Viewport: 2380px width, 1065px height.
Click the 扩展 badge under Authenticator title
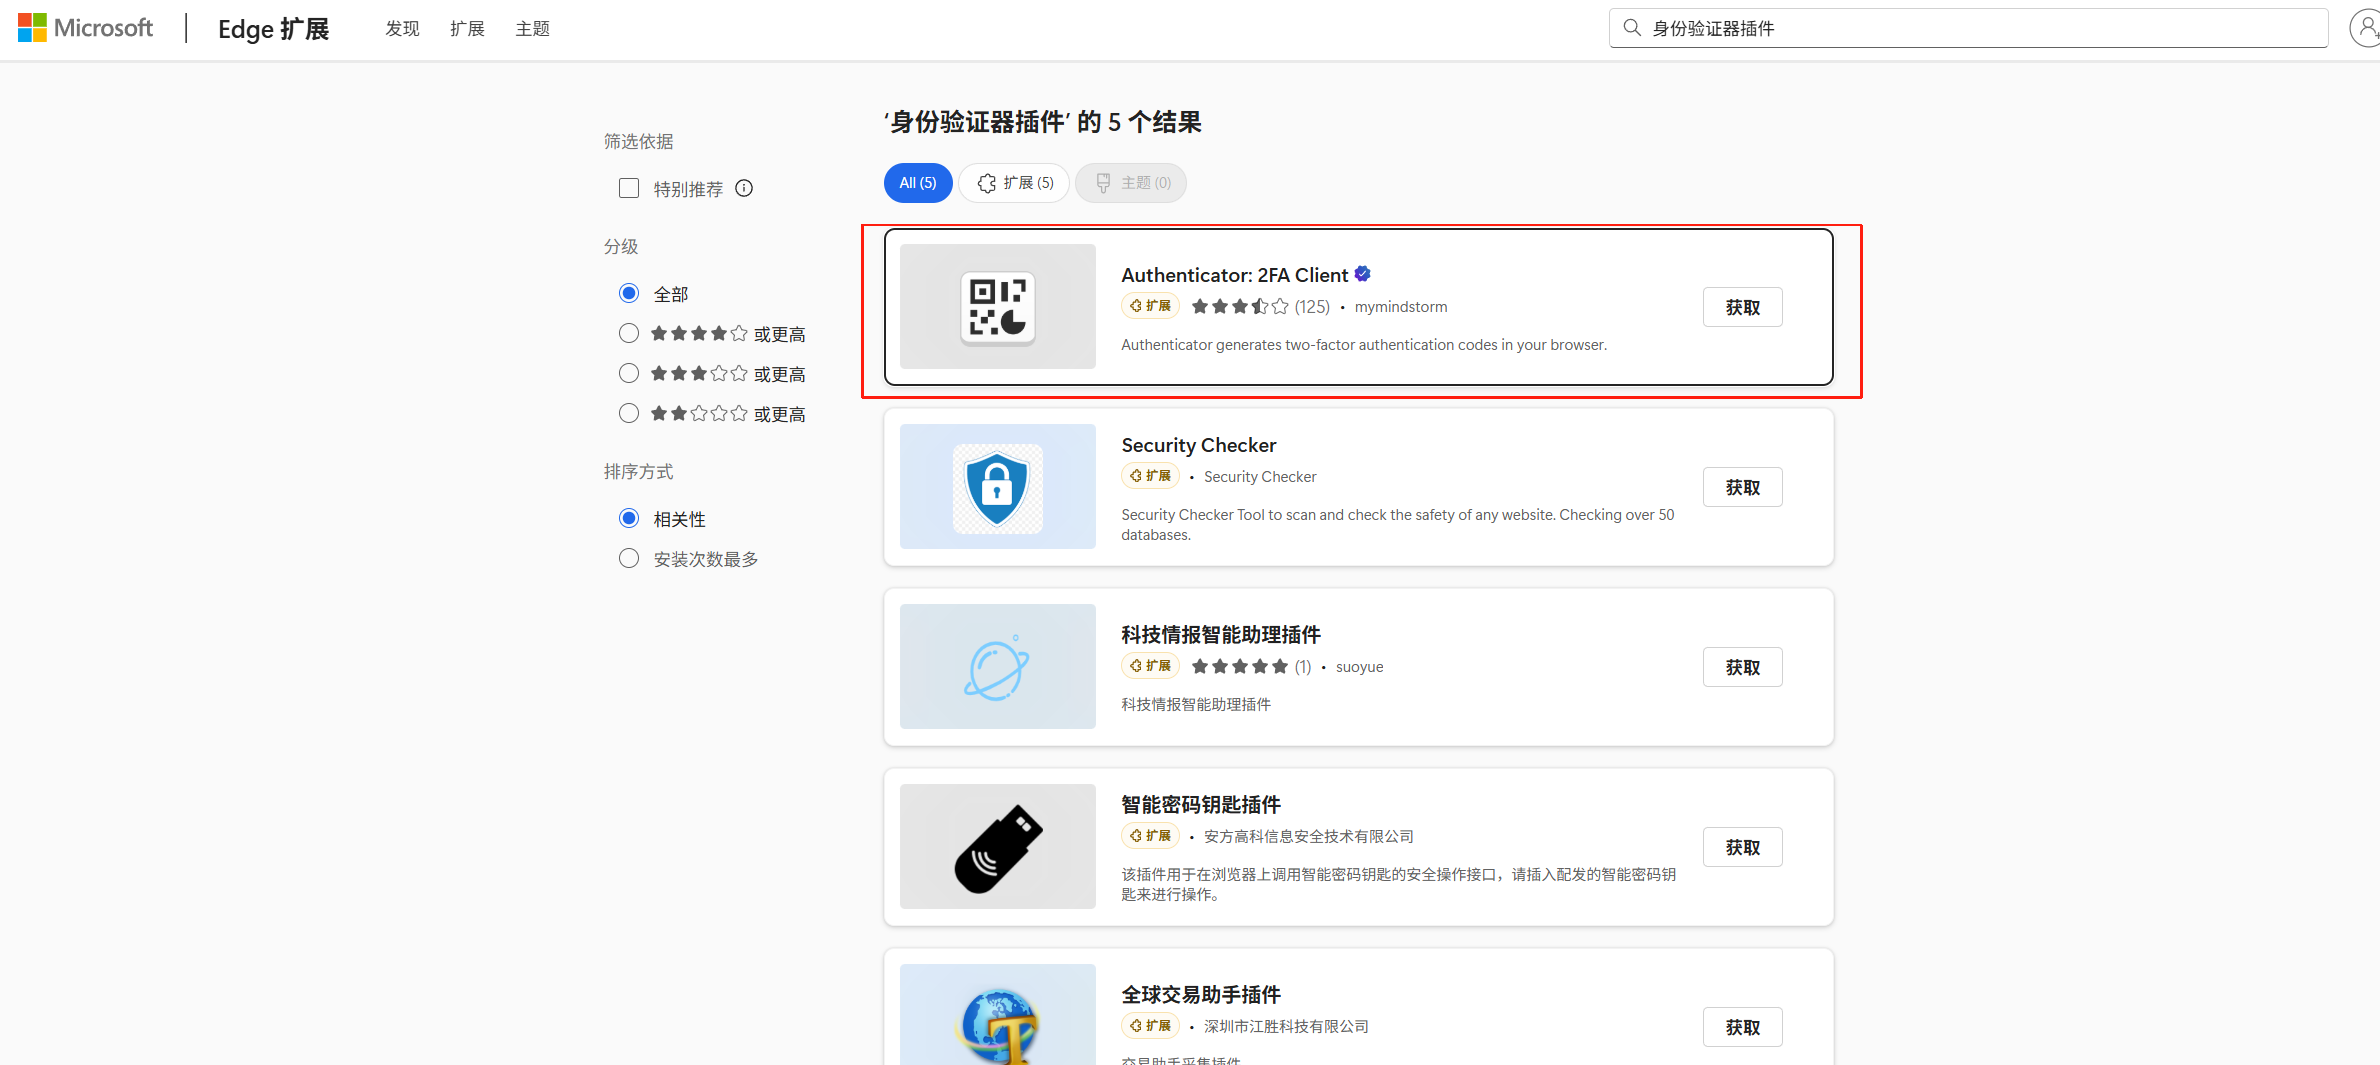(1151, 306)
